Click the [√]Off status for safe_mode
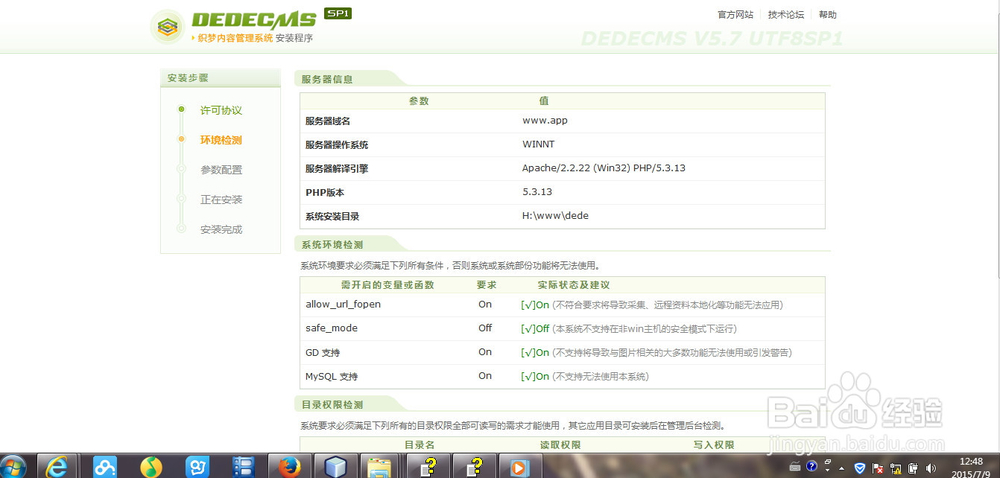Image resolution: width=1000 pixels, height=478 pixels. click(x=534, y=329)
